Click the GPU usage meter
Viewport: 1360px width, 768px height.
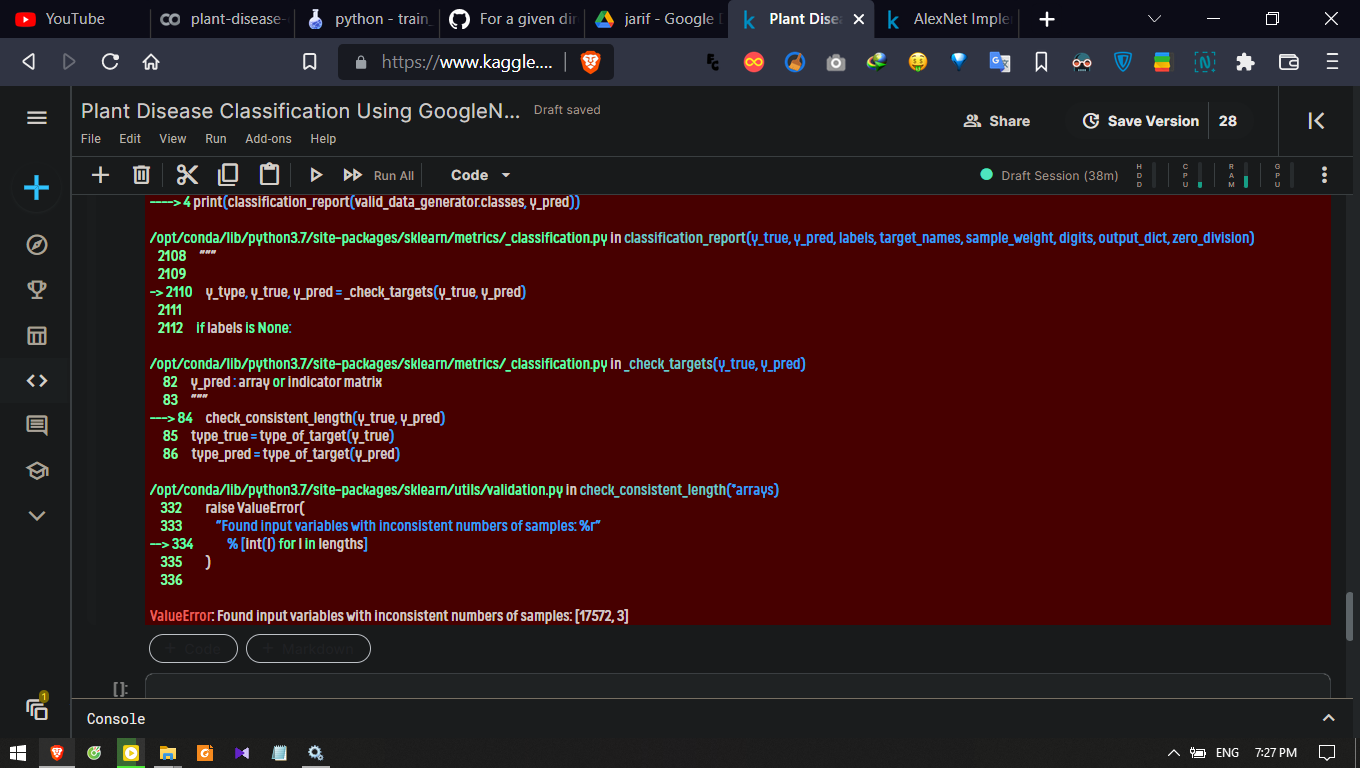pyautogui.click(x=1284, y=175)
